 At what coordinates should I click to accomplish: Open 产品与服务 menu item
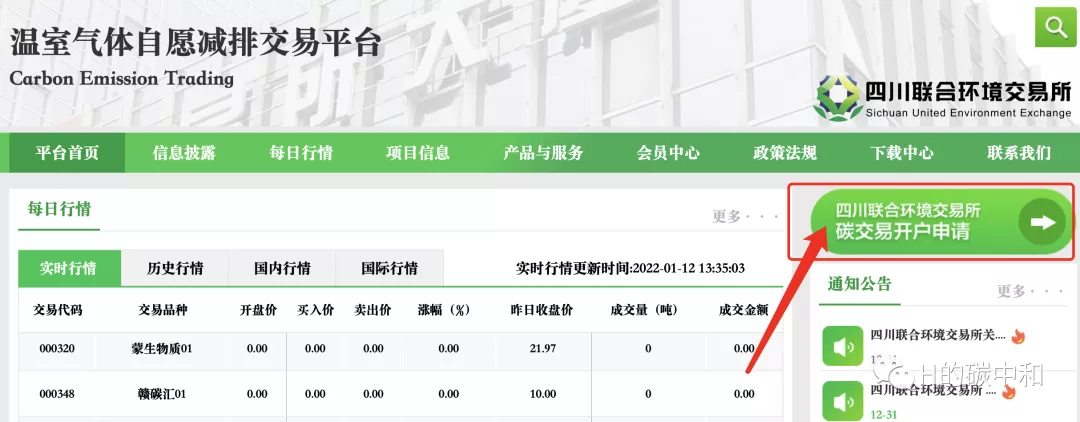pos(543,152)
